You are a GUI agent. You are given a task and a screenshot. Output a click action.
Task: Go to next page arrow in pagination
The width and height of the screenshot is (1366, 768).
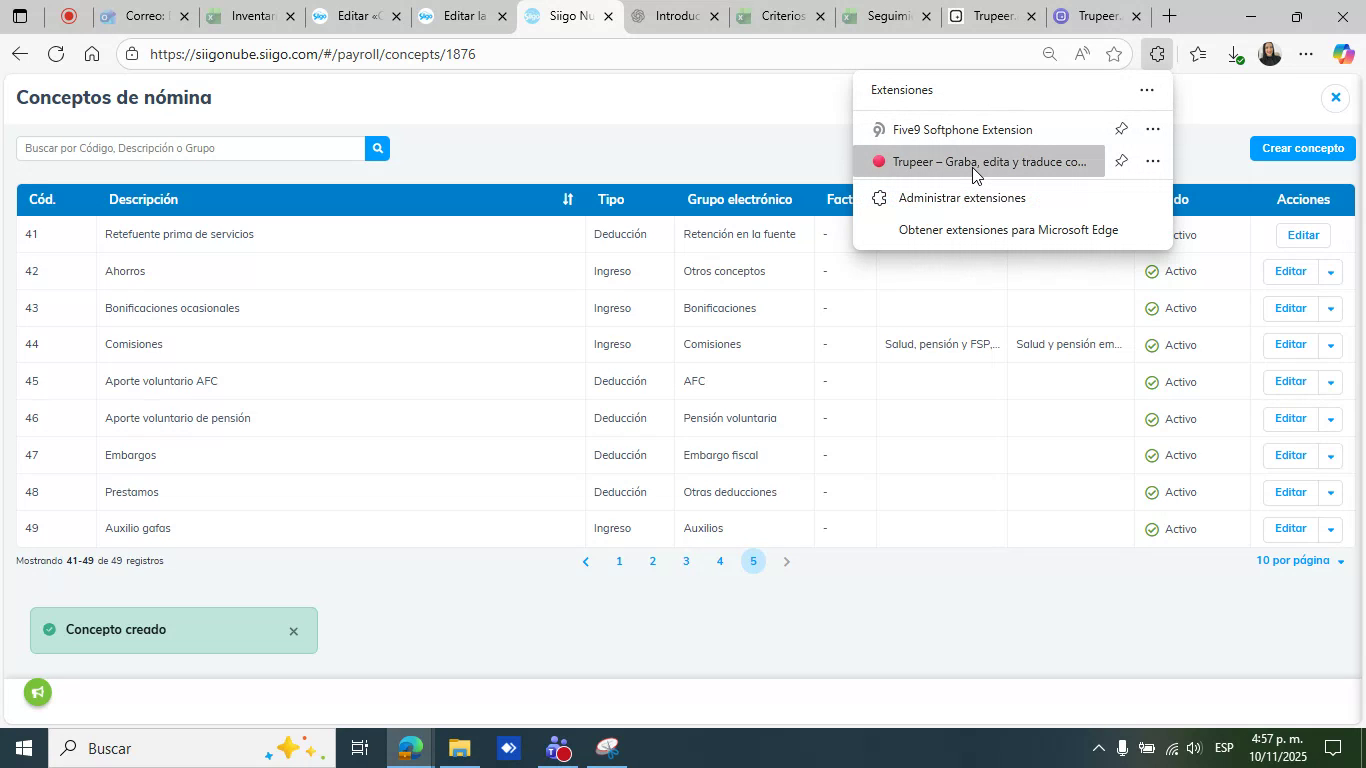pos(787,562)
